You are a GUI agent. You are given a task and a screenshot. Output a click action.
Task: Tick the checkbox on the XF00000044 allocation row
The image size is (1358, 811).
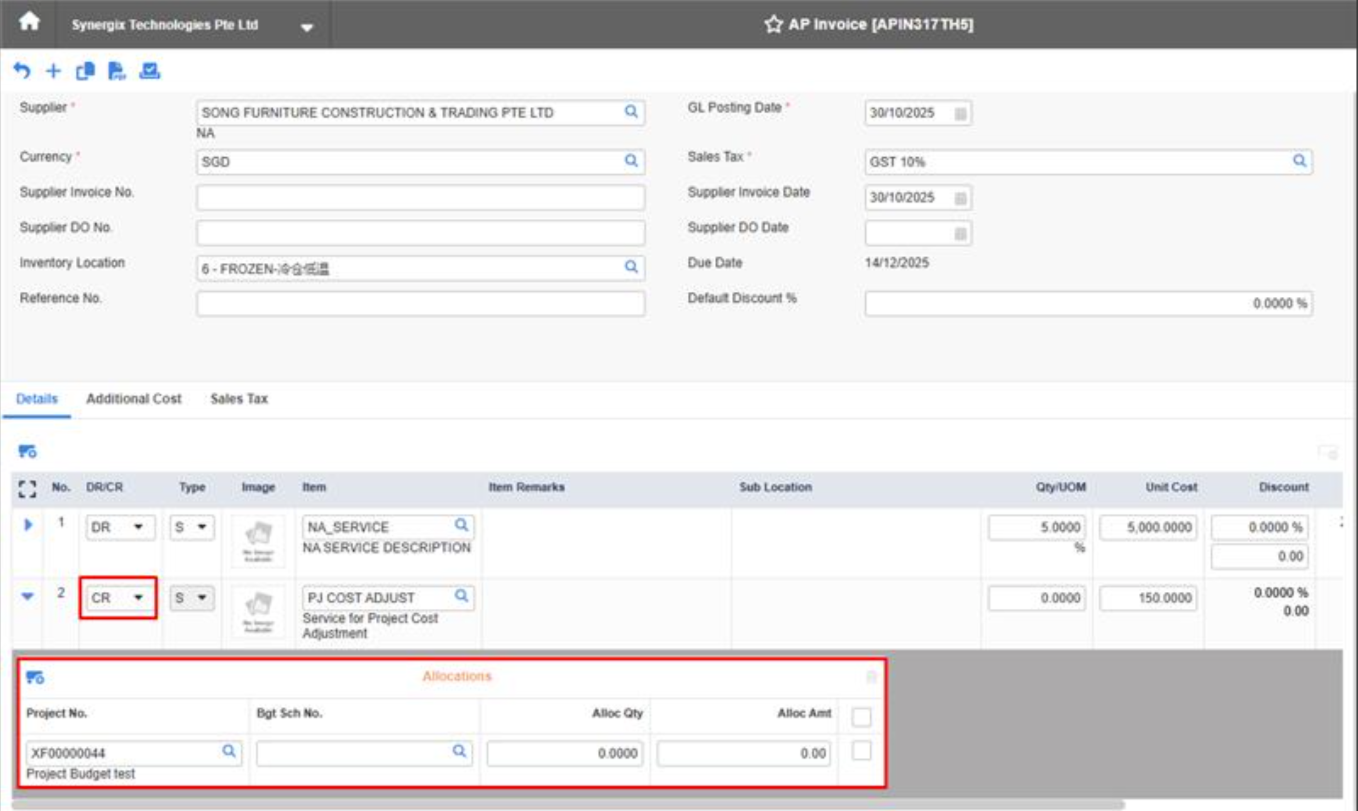pos(861,751)
